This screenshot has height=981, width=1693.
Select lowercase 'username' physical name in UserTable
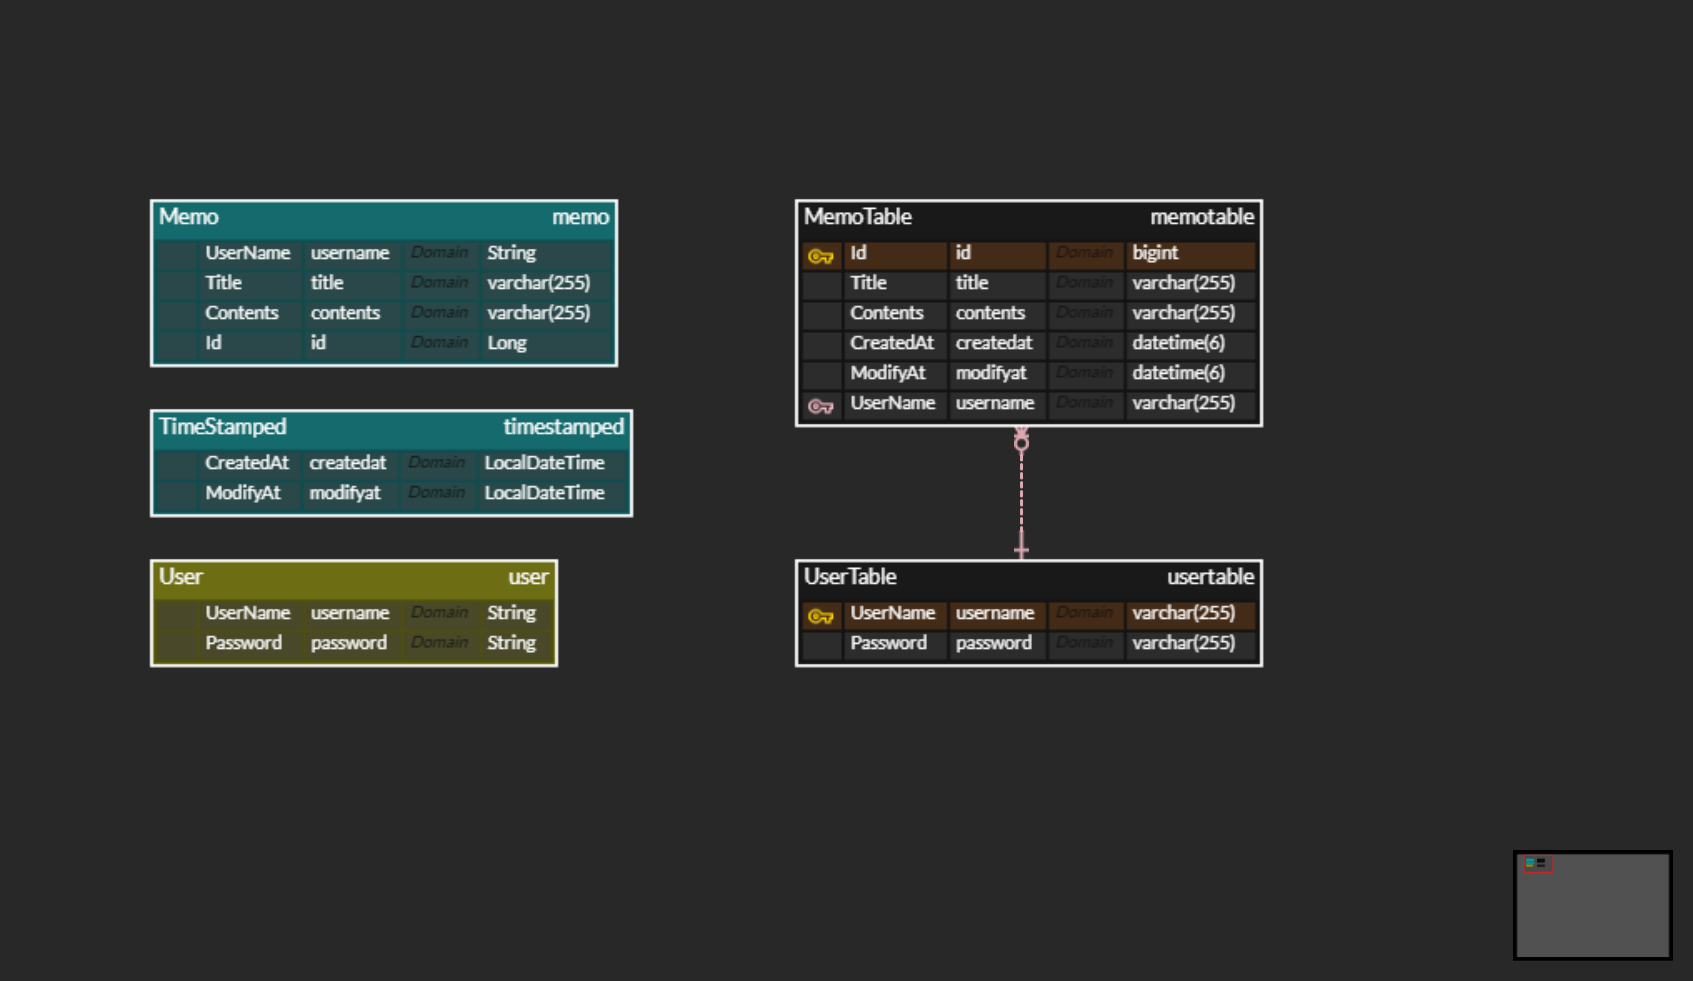pos(995,613)
